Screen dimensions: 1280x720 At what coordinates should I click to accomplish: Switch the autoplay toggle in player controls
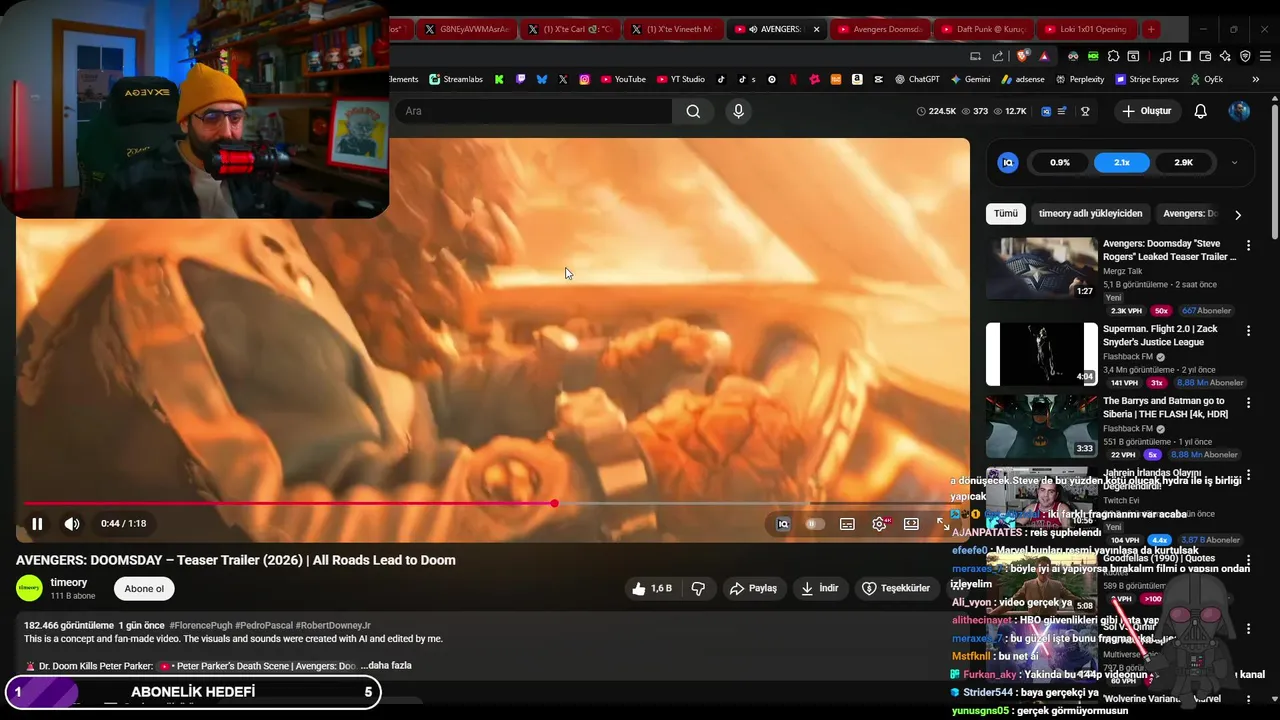815,524
